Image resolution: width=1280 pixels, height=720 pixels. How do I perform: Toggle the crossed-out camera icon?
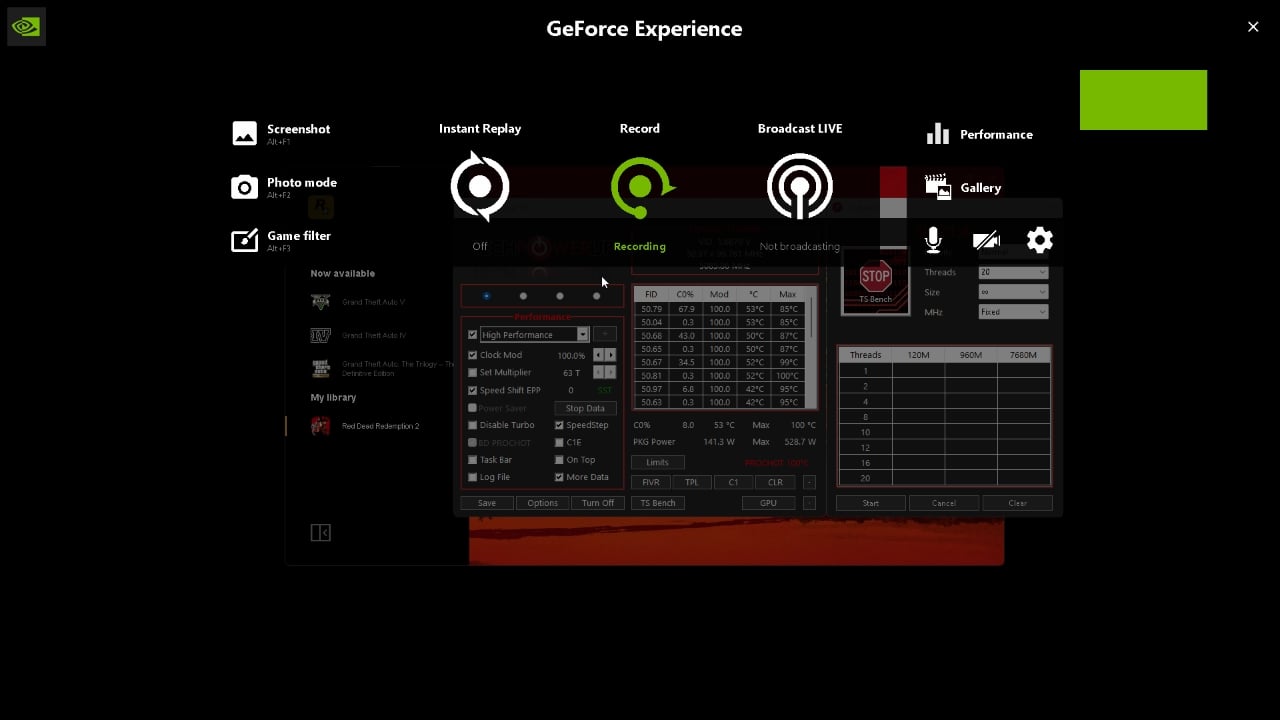tap(986, 240)
